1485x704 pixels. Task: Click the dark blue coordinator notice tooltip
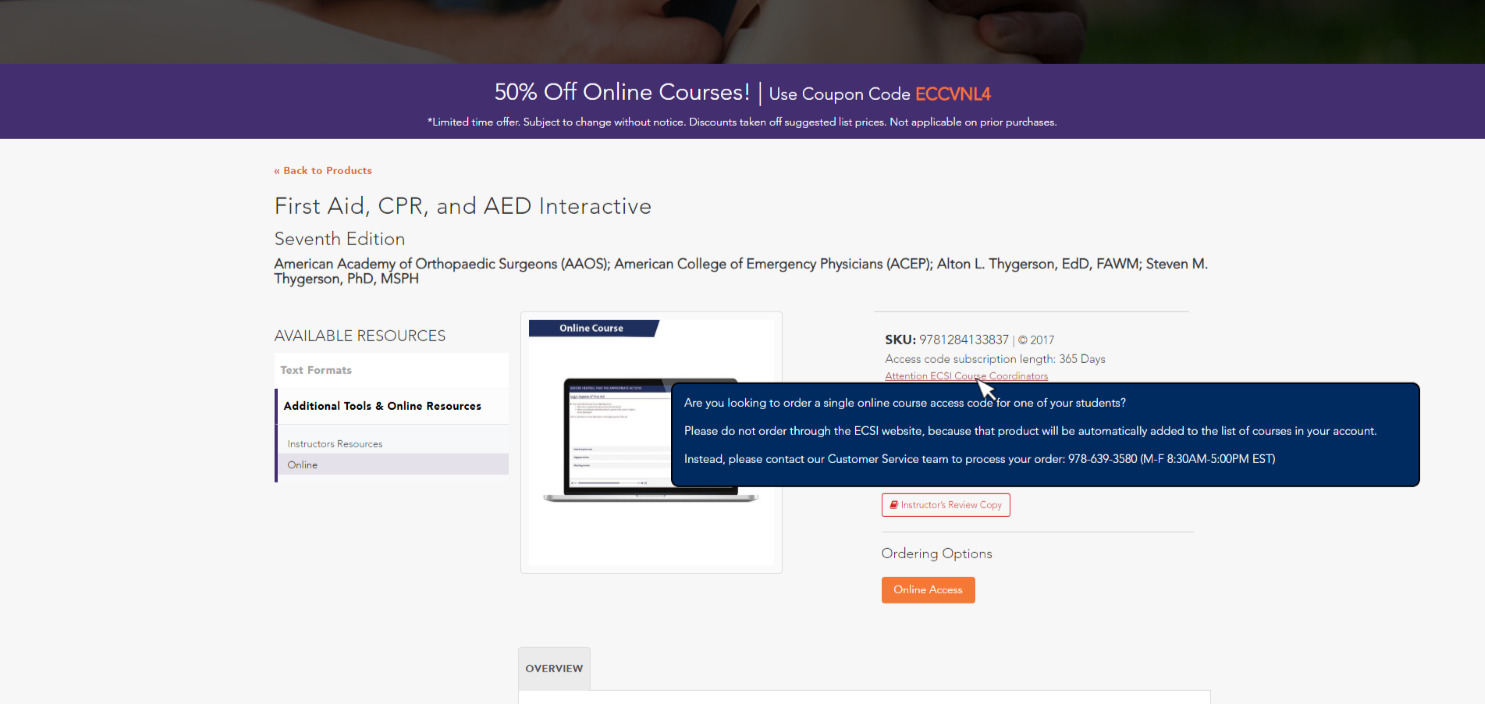point(1045,434)
